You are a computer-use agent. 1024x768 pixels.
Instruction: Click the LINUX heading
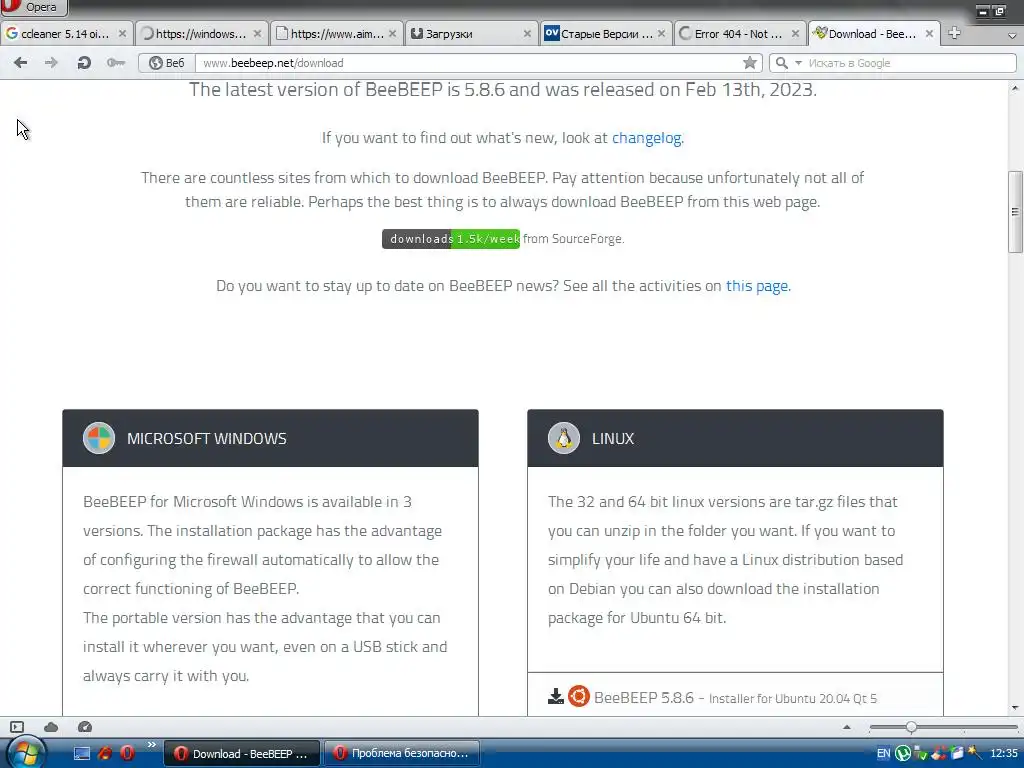(x=613, y=439)
